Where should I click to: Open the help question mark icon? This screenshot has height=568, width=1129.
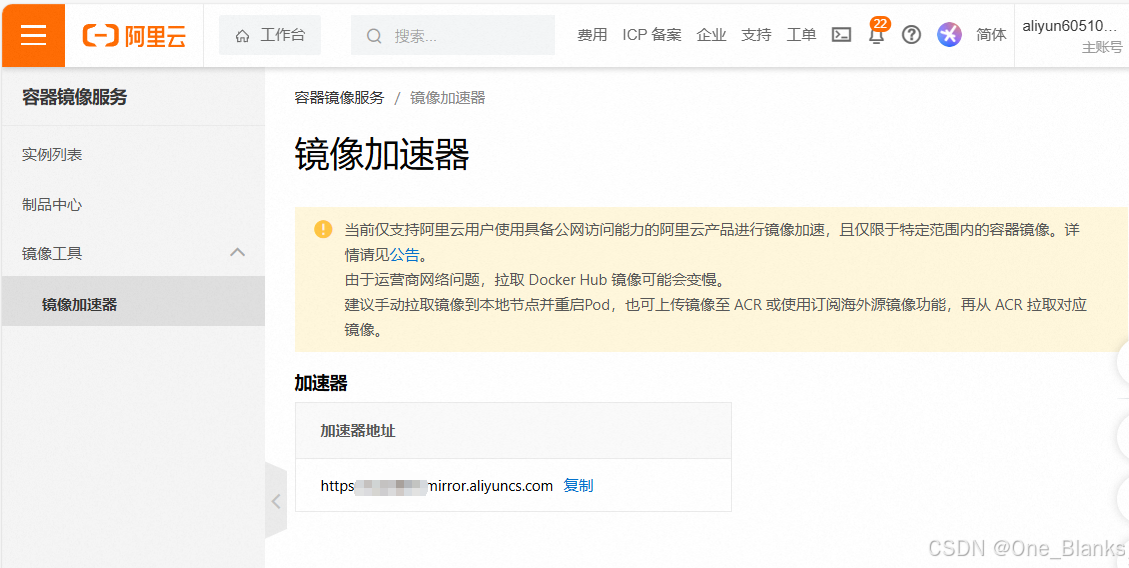[912, 35]
